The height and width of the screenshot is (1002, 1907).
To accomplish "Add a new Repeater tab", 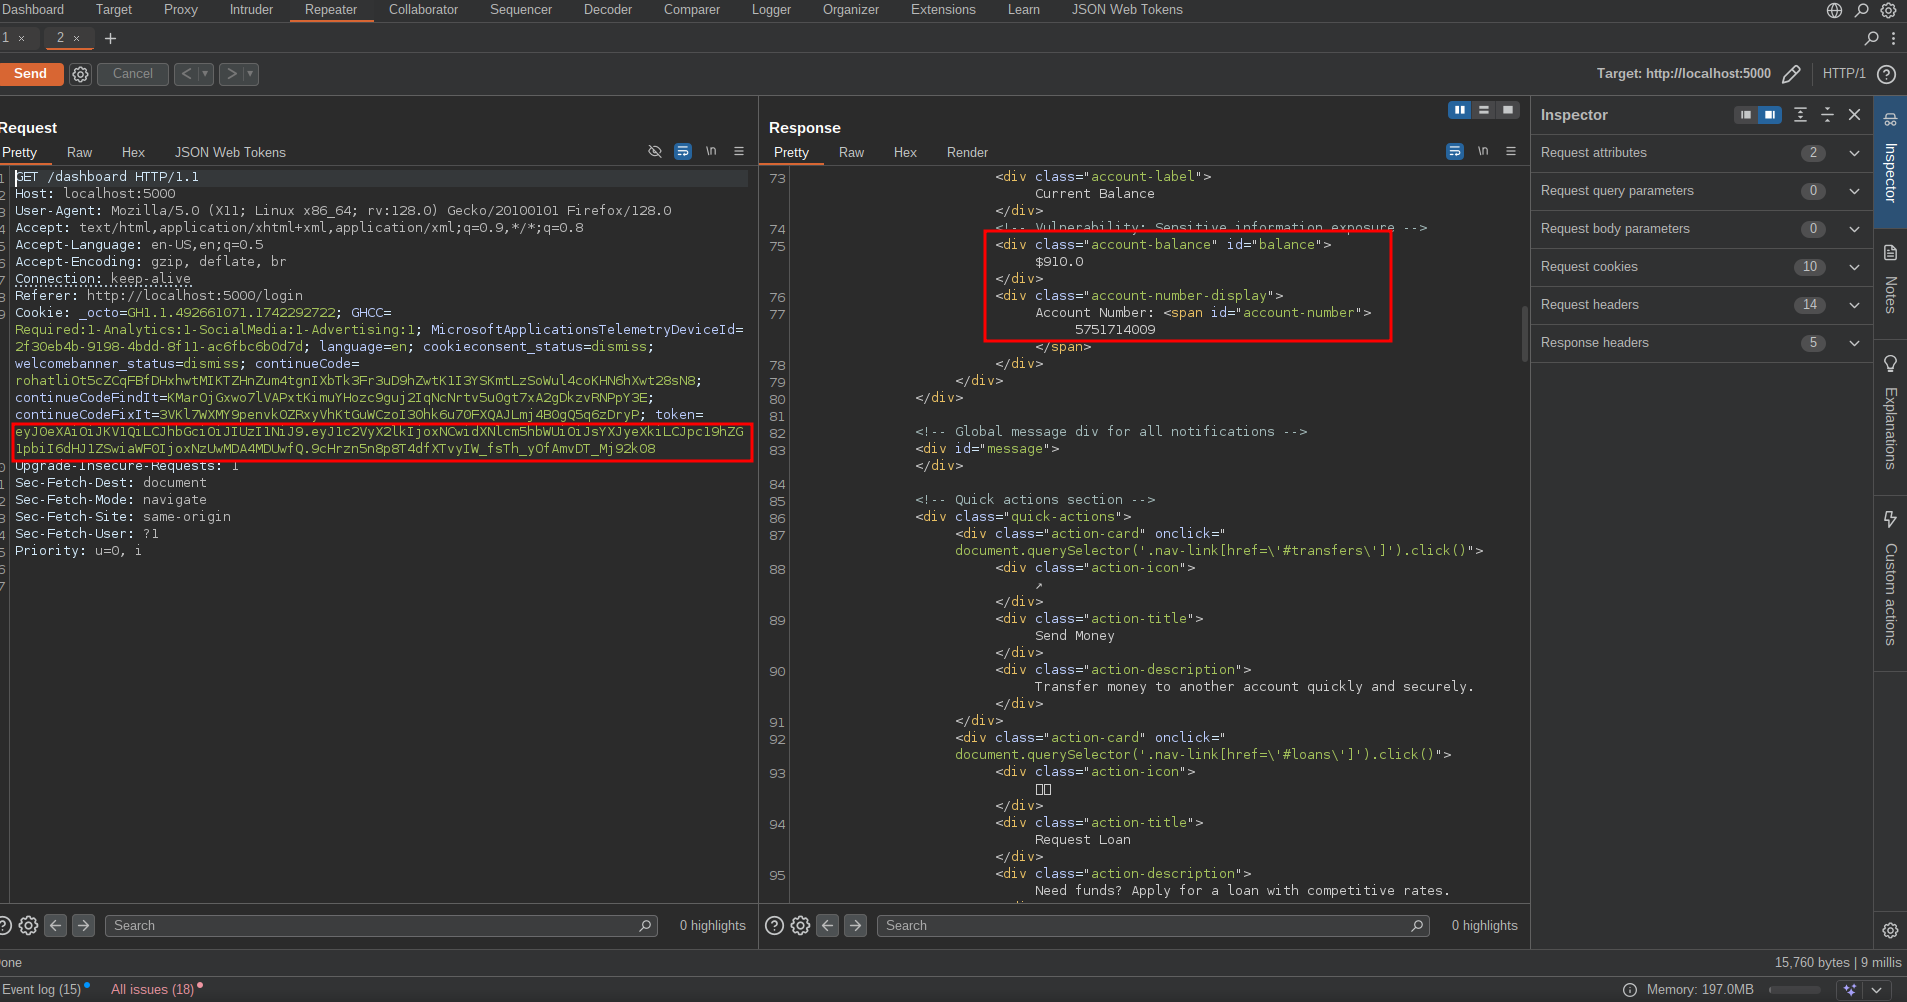I will click(110, 38).
